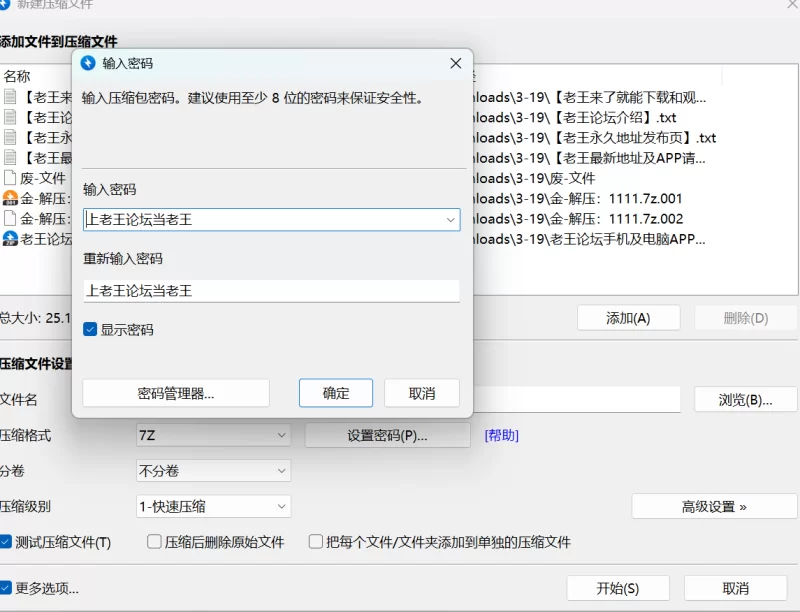Viewport: 800px width, 612px height.
Task: Click the blue ZIP icon beside 老王论坛
Action: (x=10, y=238)
